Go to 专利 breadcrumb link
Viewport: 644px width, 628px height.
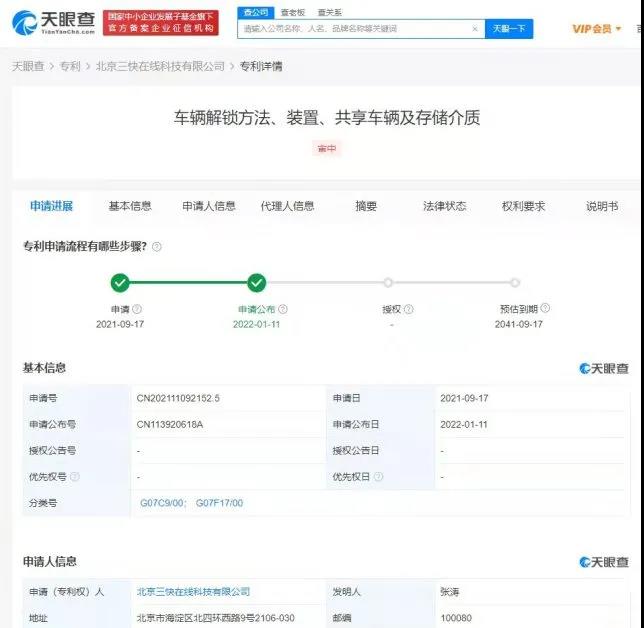[70, 66]
